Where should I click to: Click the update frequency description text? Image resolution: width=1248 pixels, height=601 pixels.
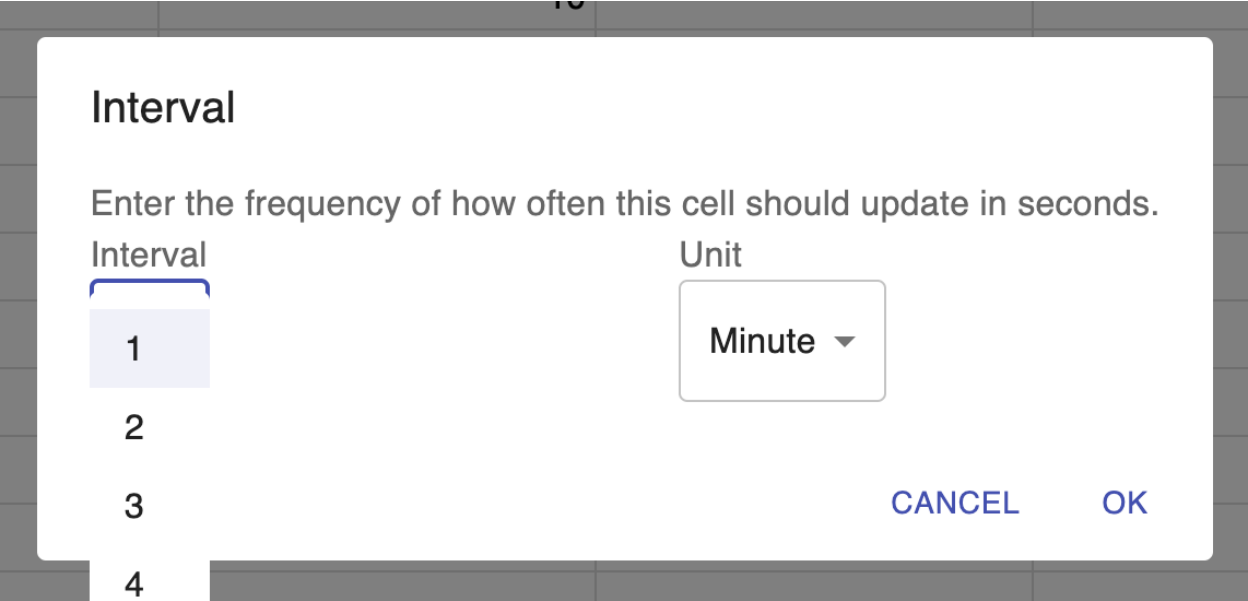(x=624, y=204)
